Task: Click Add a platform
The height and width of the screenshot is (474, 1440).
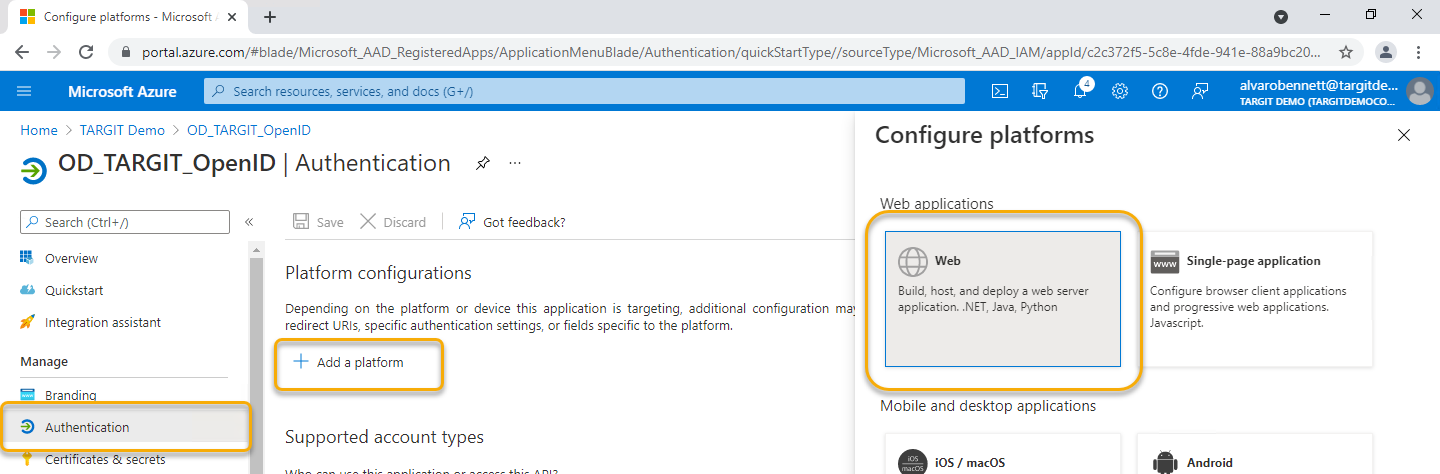Action: point(348,362)
